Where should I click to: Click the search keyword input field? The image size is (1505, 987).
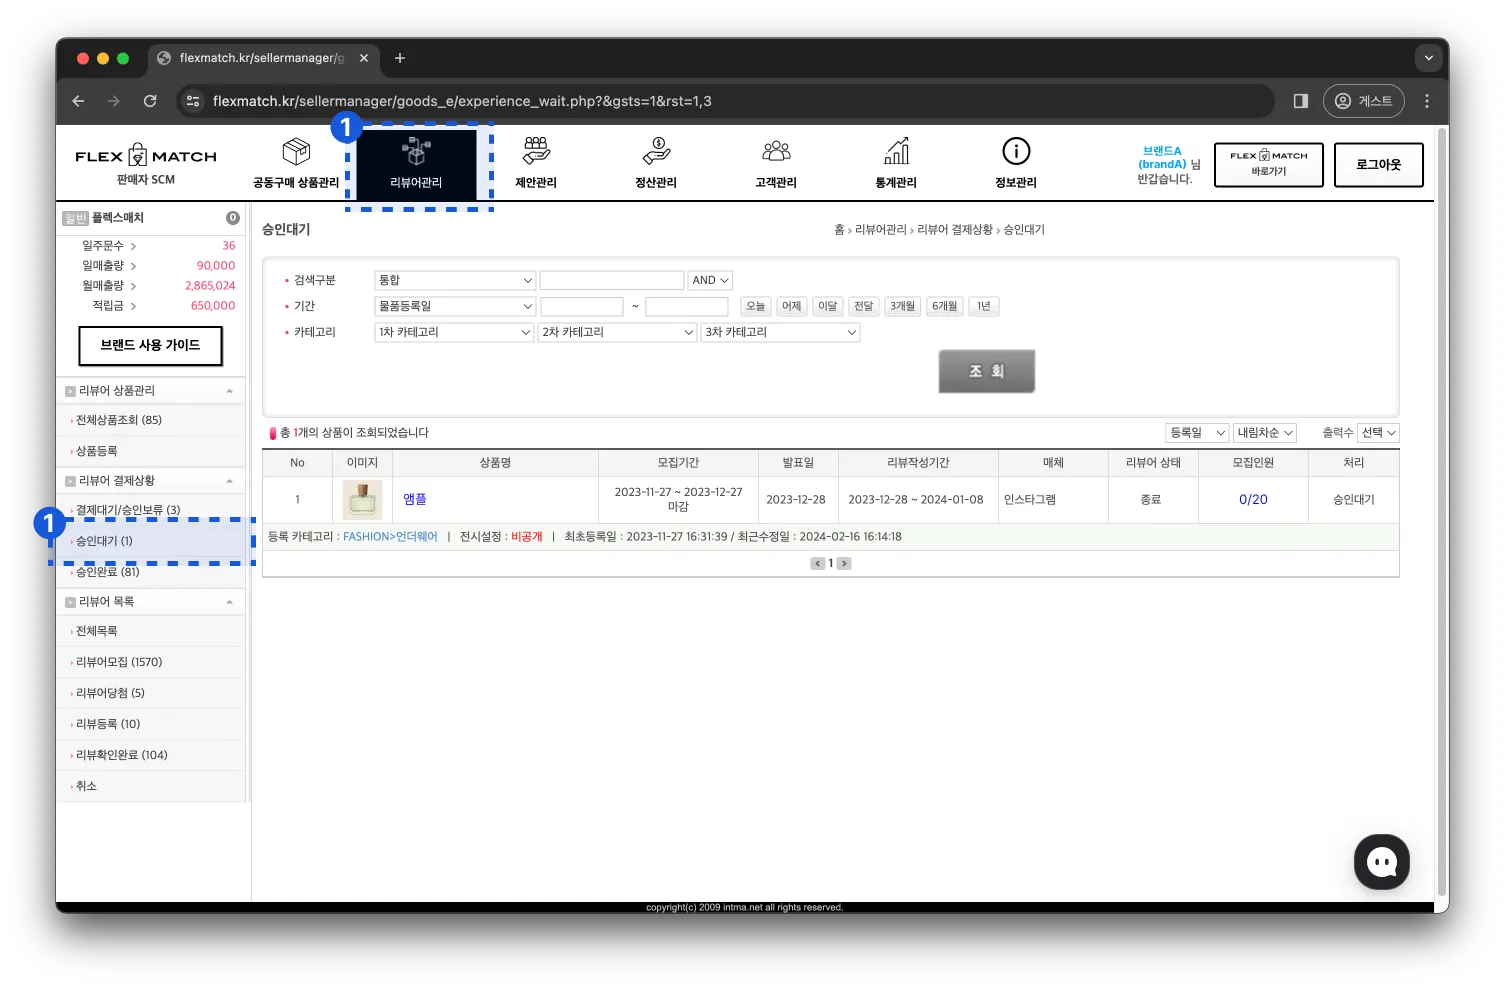612,280
